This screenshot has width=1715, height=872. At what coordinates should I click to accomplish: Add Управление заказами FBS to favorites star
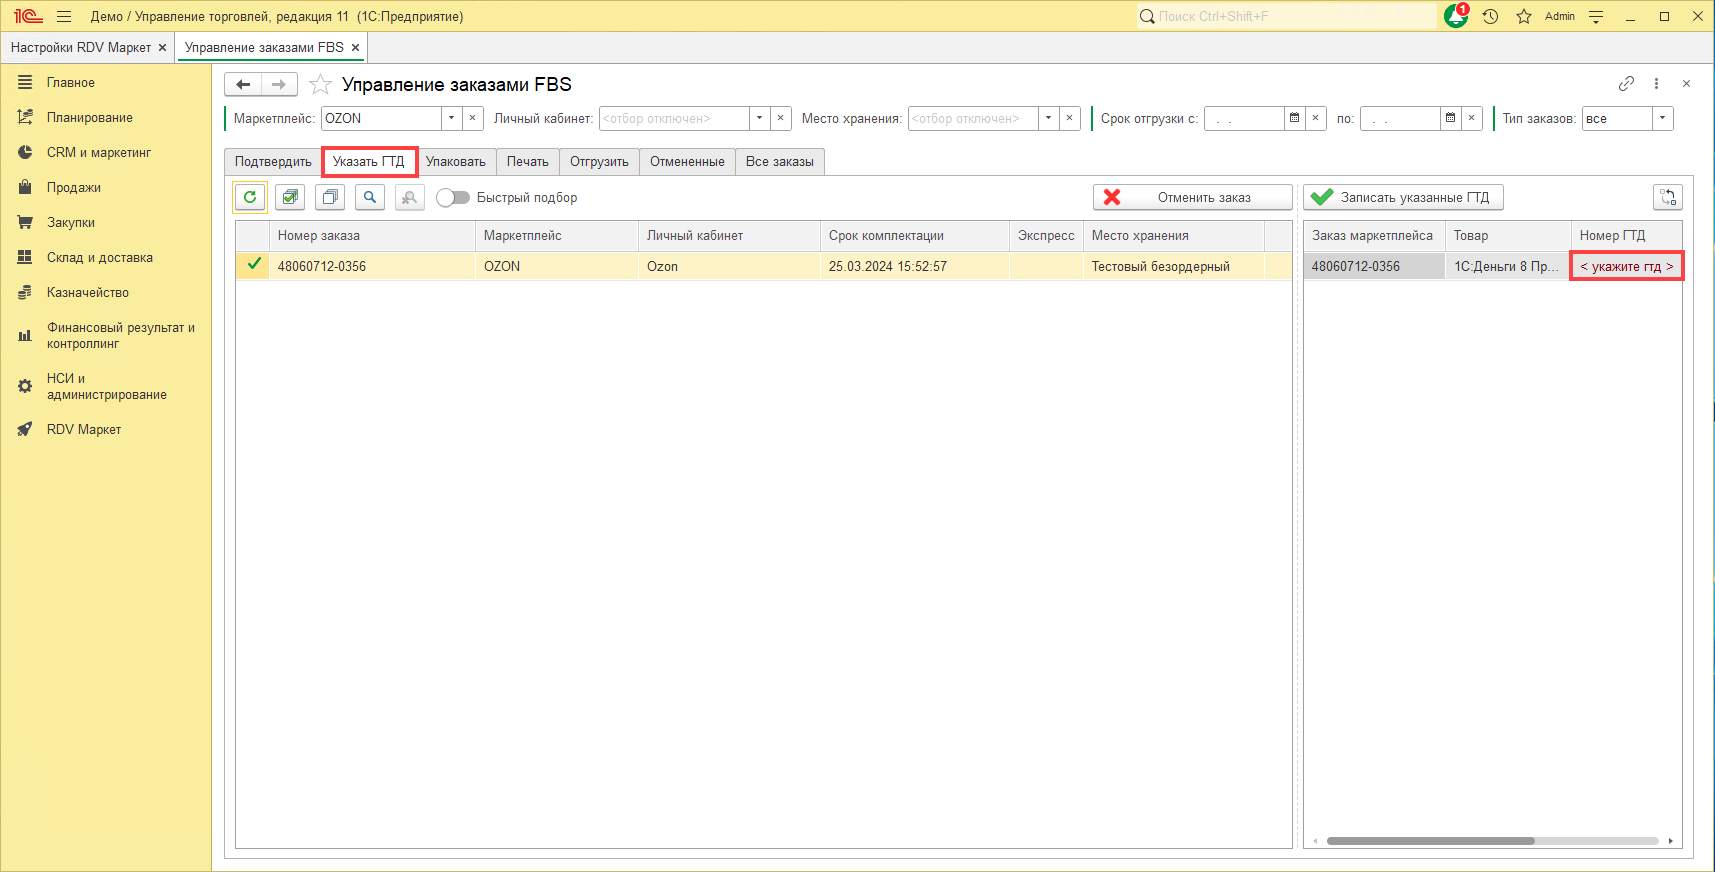point(320,85)
